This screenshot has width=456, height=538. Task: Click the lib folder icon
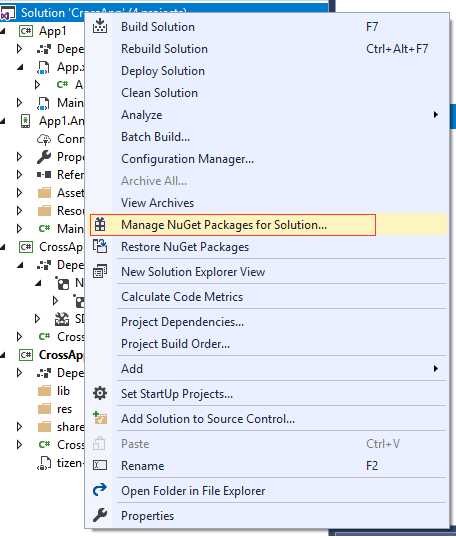coord(44,390)
